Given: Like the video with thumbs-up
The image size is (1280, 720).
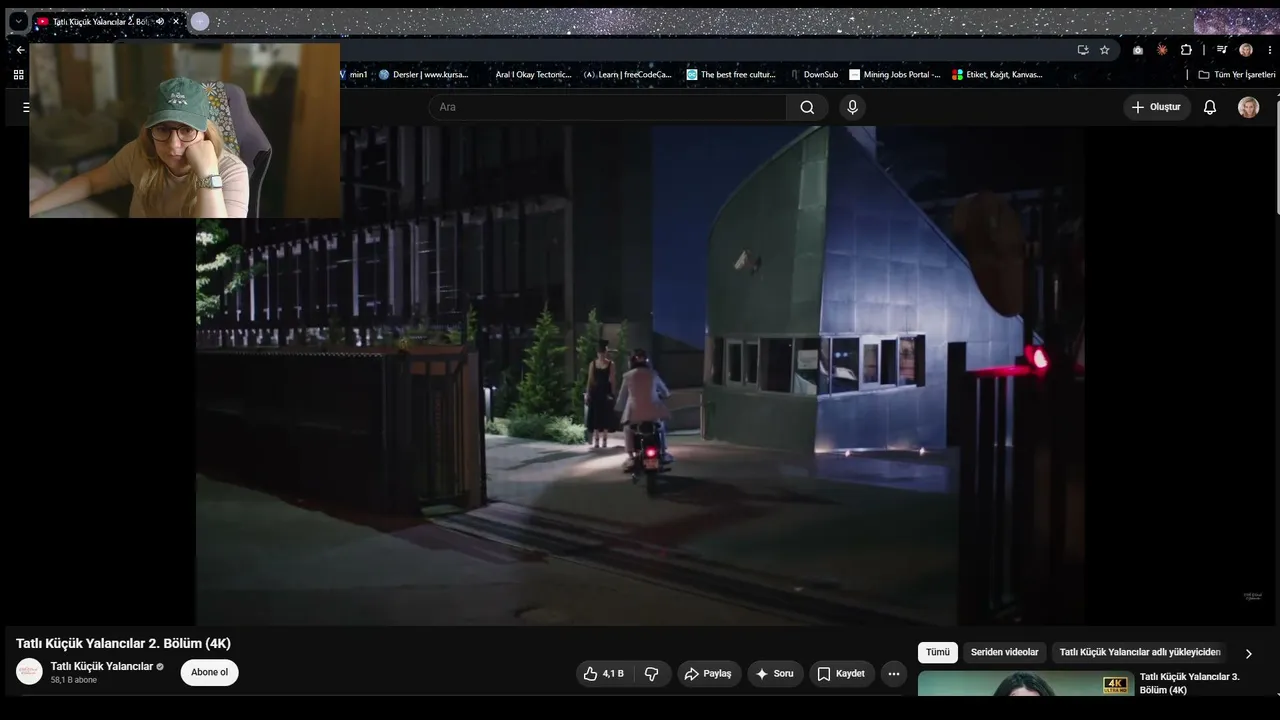Looking at the screenshot, I should coord(605,674).
